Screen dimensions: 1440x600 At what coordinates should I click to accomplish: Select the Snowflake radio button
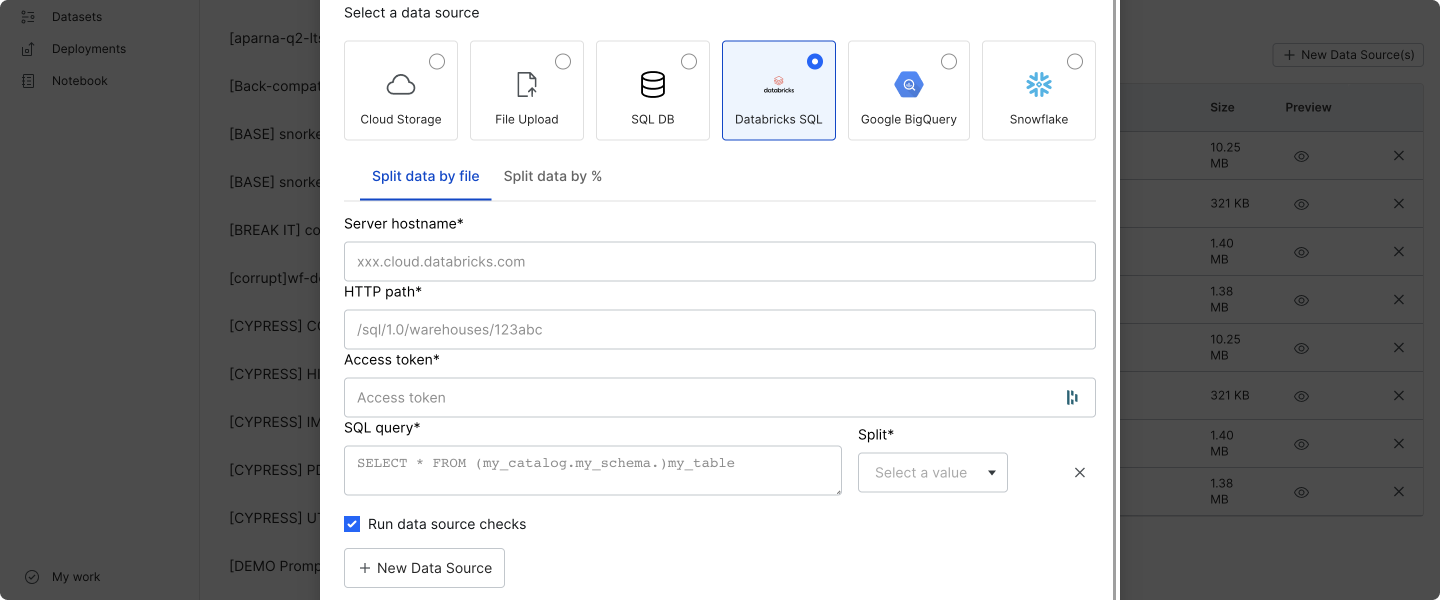pyautogui.click(x=1075, y=62)
